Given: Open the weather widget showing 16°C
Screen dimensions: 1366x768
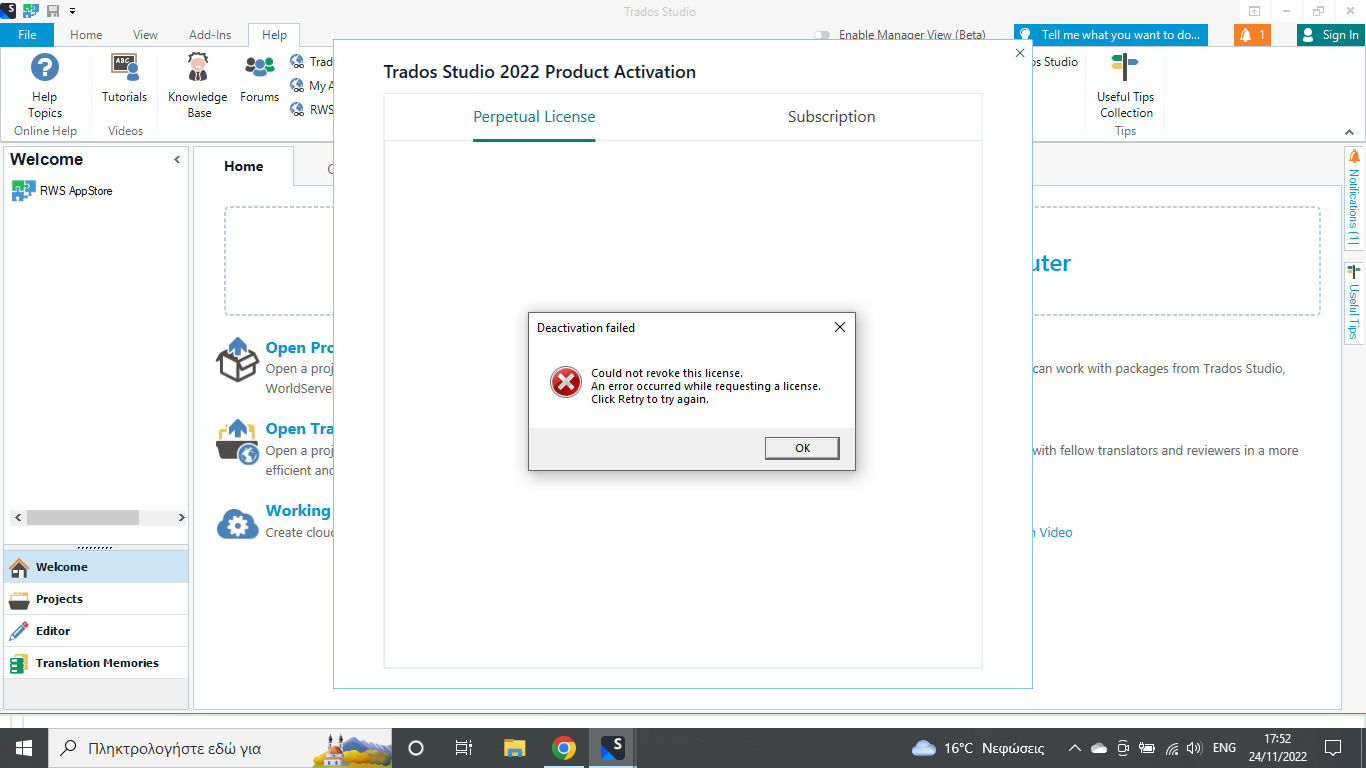Looking at the screenshot, I should pyautogui.click(x=978, y=748).
